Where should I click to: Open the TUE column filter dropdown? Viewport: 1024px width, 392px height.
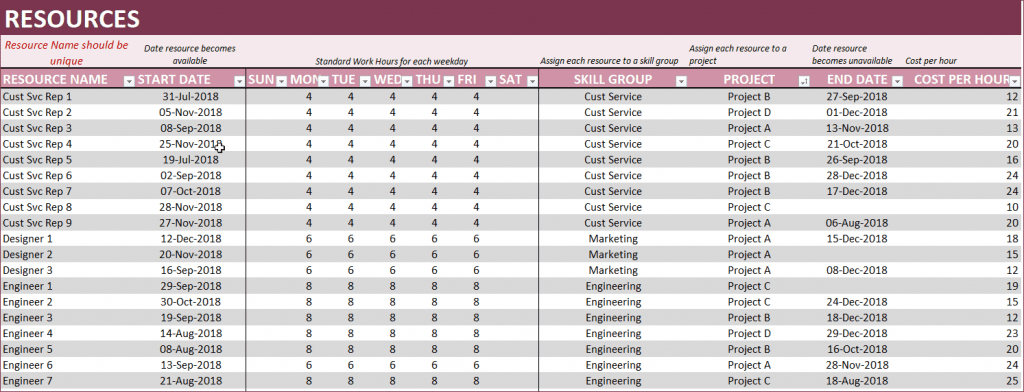[365, 81]
